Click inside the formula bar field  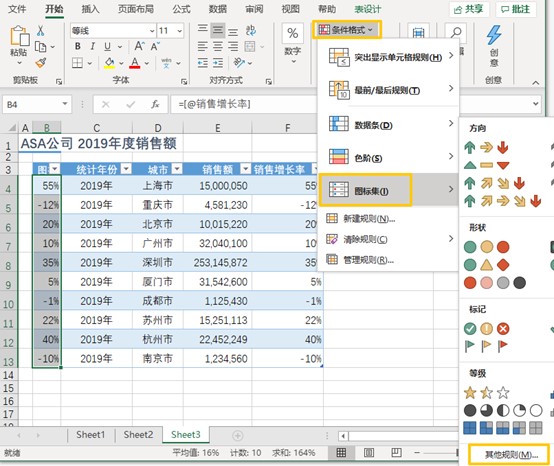[x=244, y=104]
